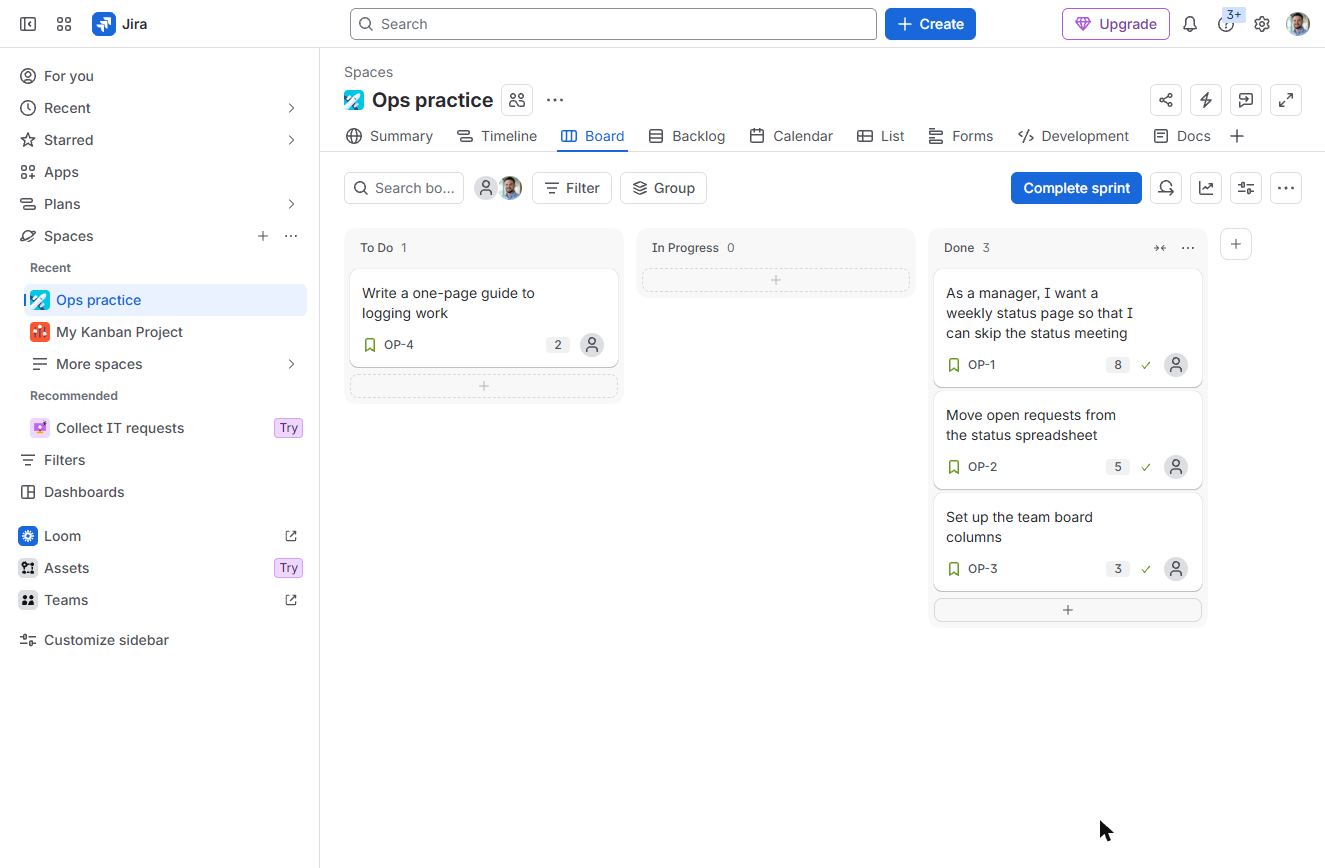Viewport: 1325px width, 868px height.
Task: Add a new column to the board
Action: tap(1236, 244)
